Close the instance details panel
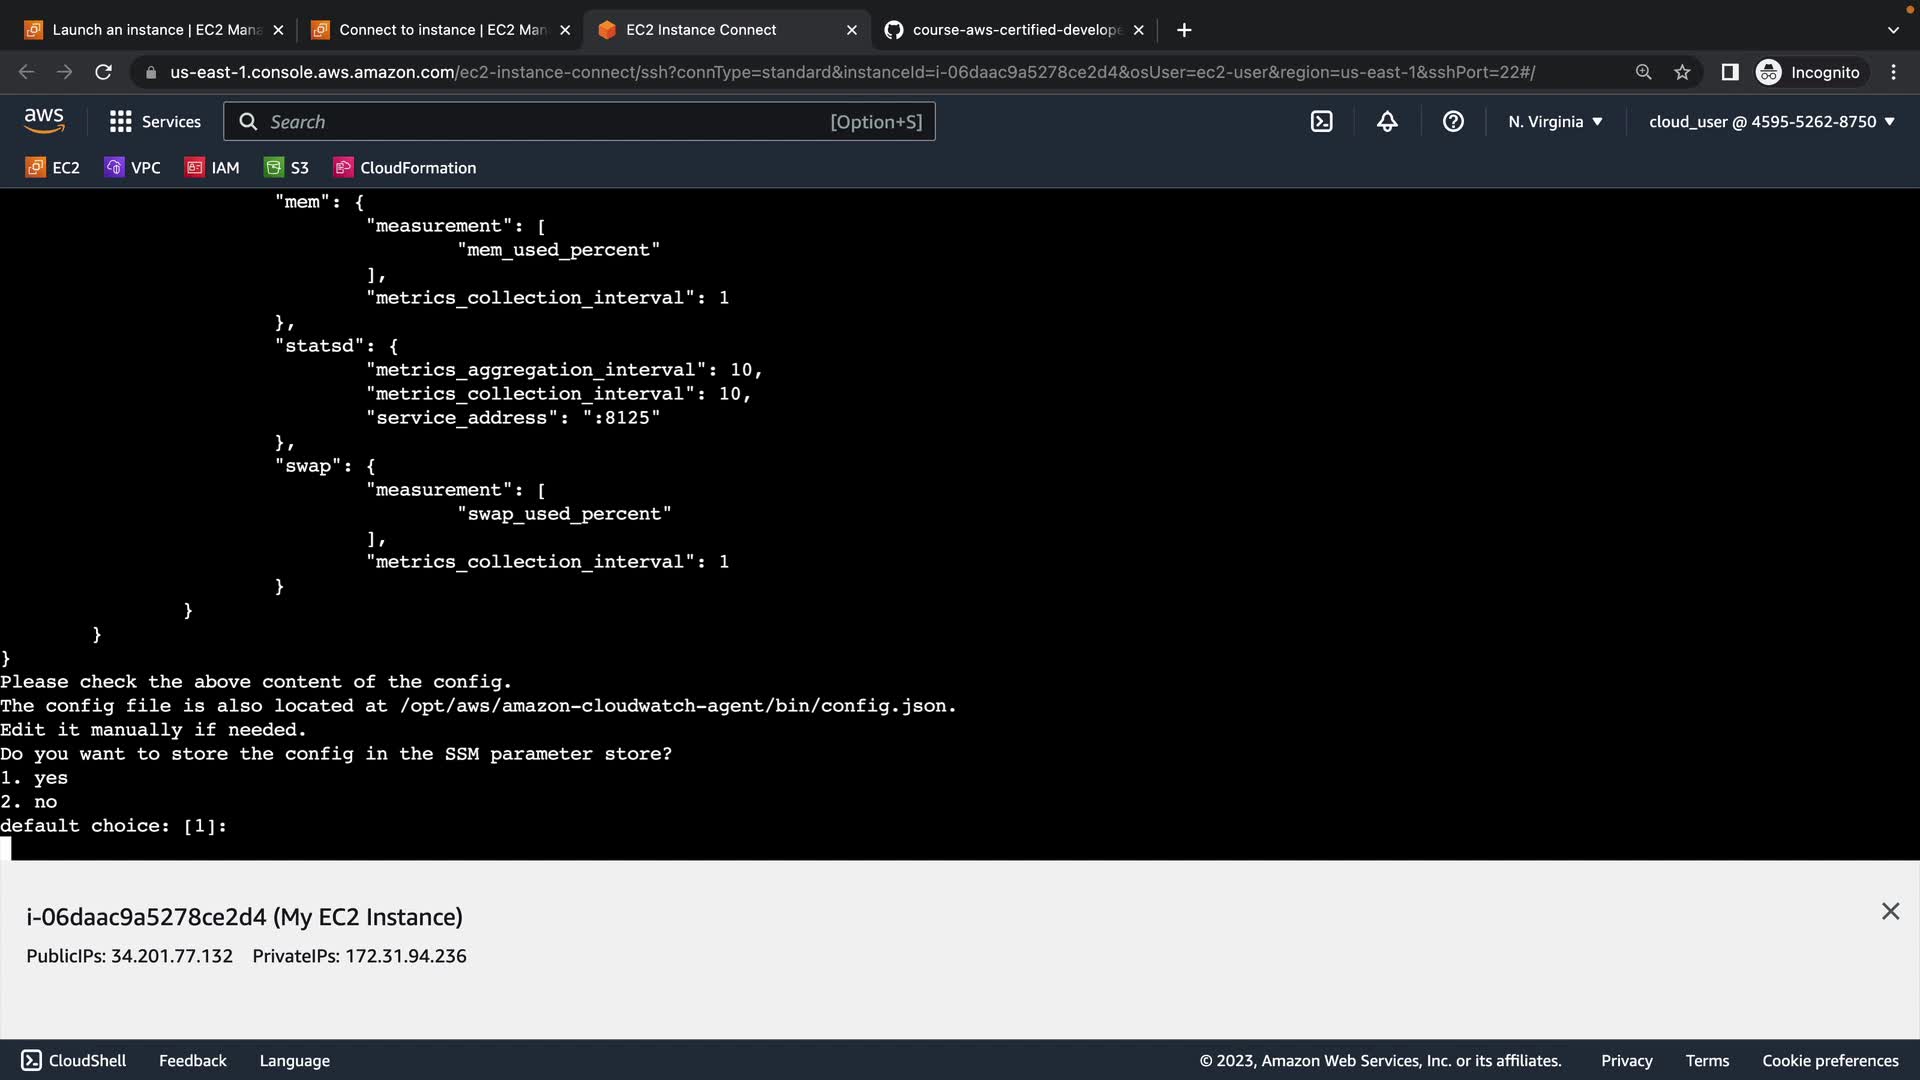1920x1080 pixels. click(1890, 911)
